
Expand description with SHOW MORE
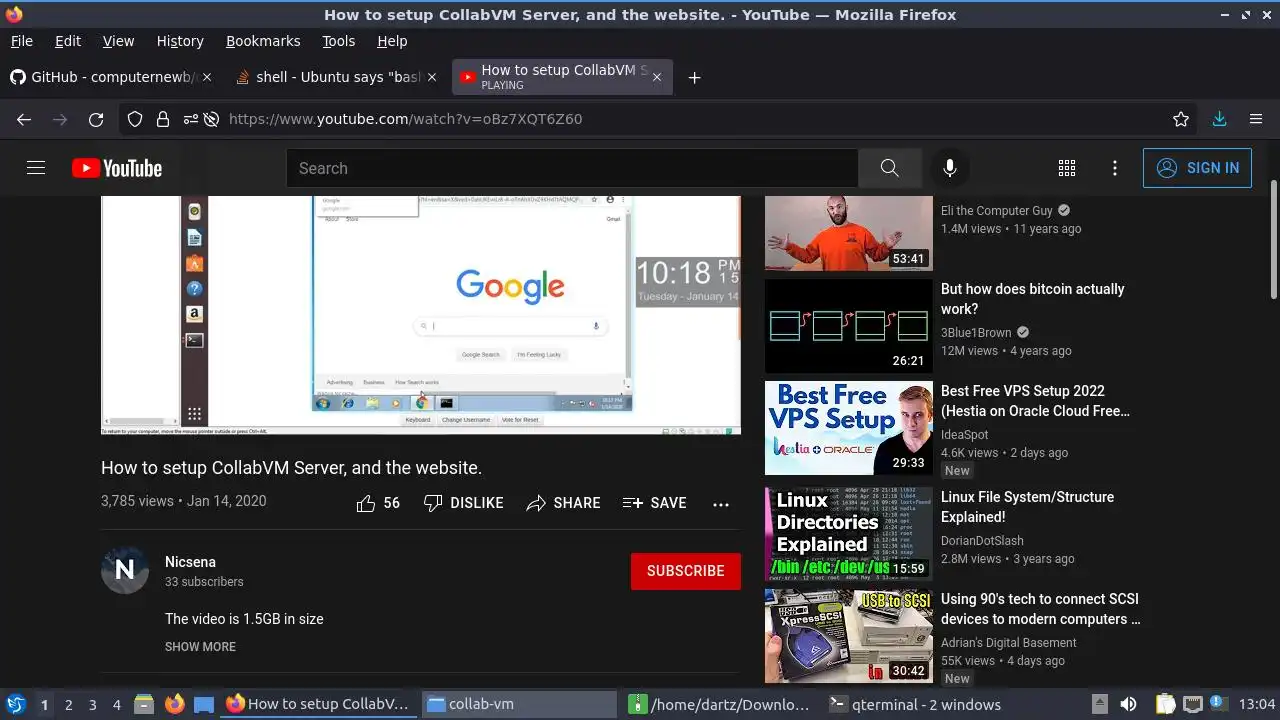click(200, 647)
